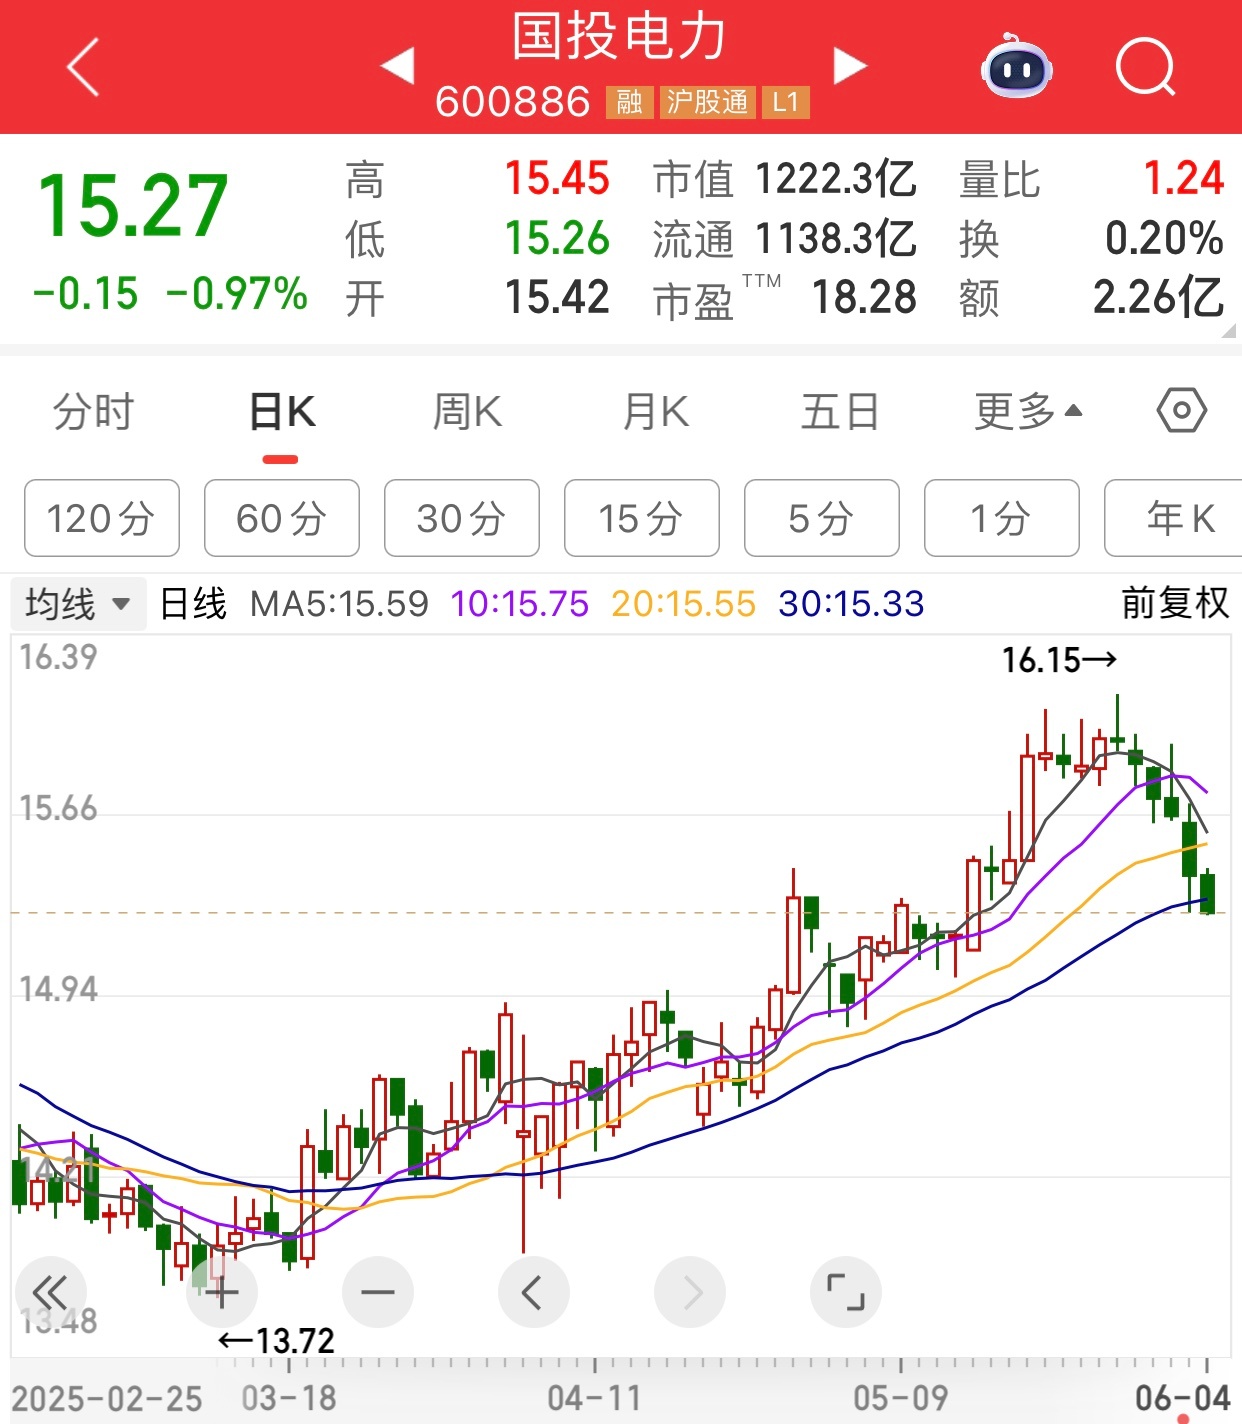Tap turnover amount 2.26亿
This screenshot has width=1242, height=1424.
1159,297
